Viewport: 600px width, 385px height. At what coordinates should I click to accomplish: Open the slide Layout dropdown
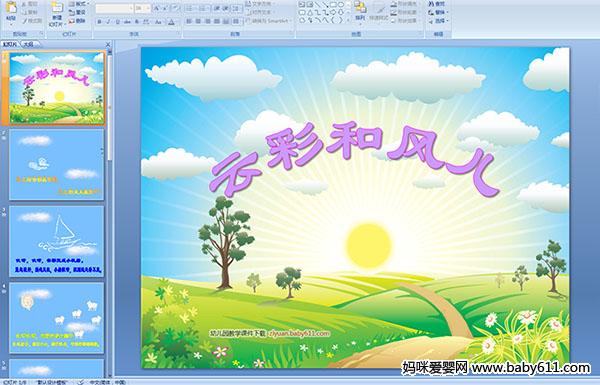pyautogui.click(x=78, y=4)
